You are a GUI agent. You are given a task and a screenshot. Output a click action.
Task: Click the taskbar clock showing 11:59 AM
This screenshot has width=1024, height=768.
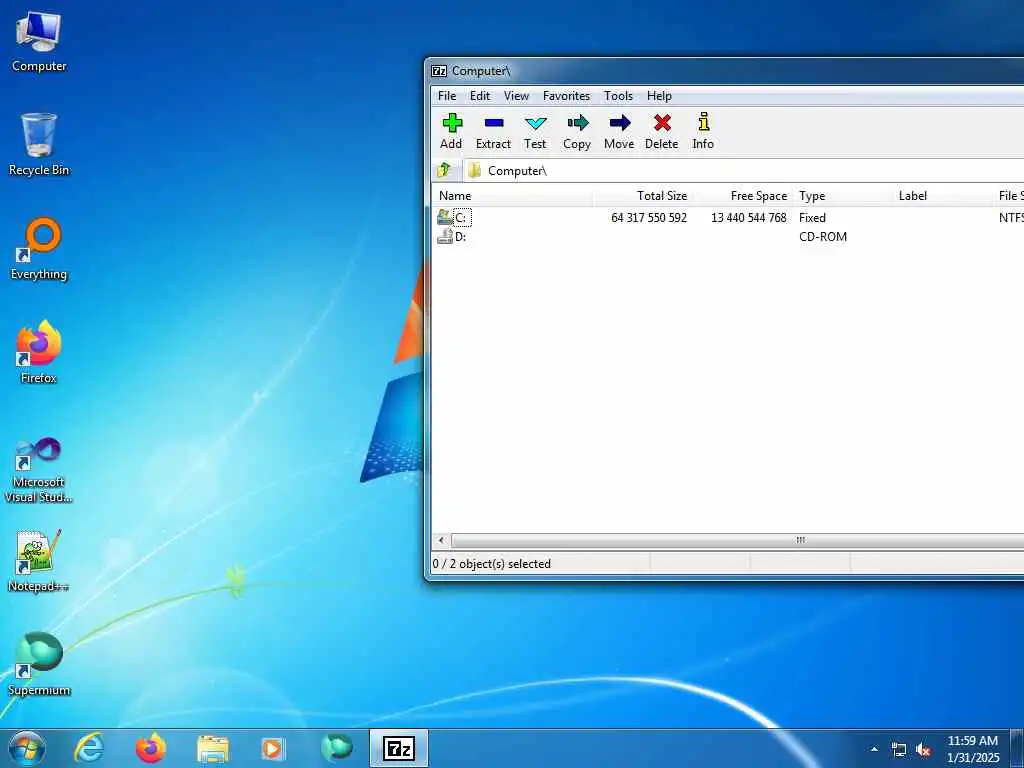tap(972, 749)
